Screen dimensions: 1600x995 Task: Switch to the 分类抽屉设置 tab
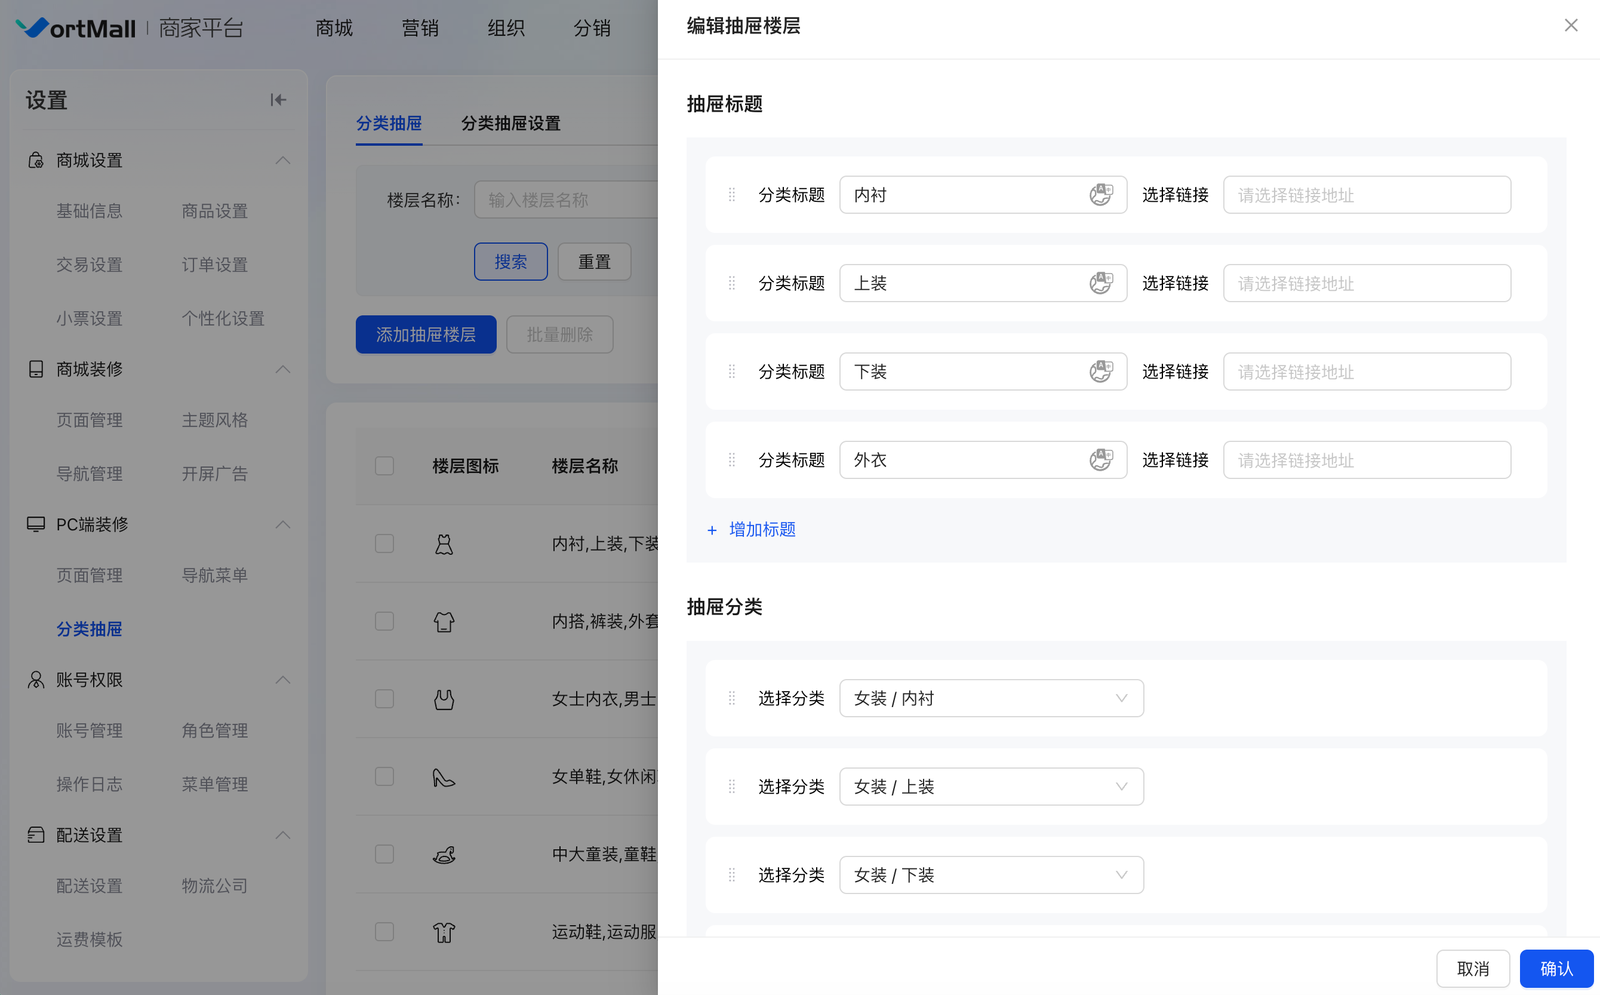[x=510, y=124]
